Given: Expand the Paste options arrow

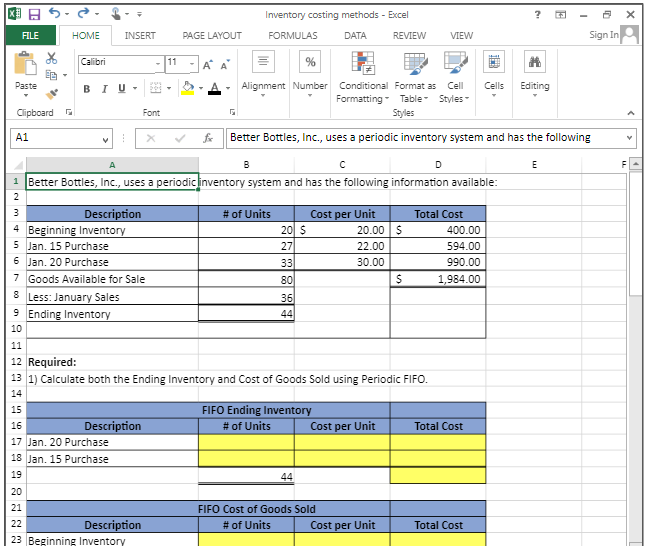Looking at the screenshot, I should click(x=26, y=96).
